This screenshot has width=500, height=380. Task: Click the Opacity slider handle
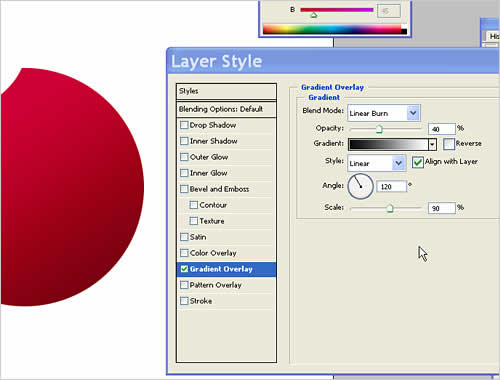coord(379,129)
